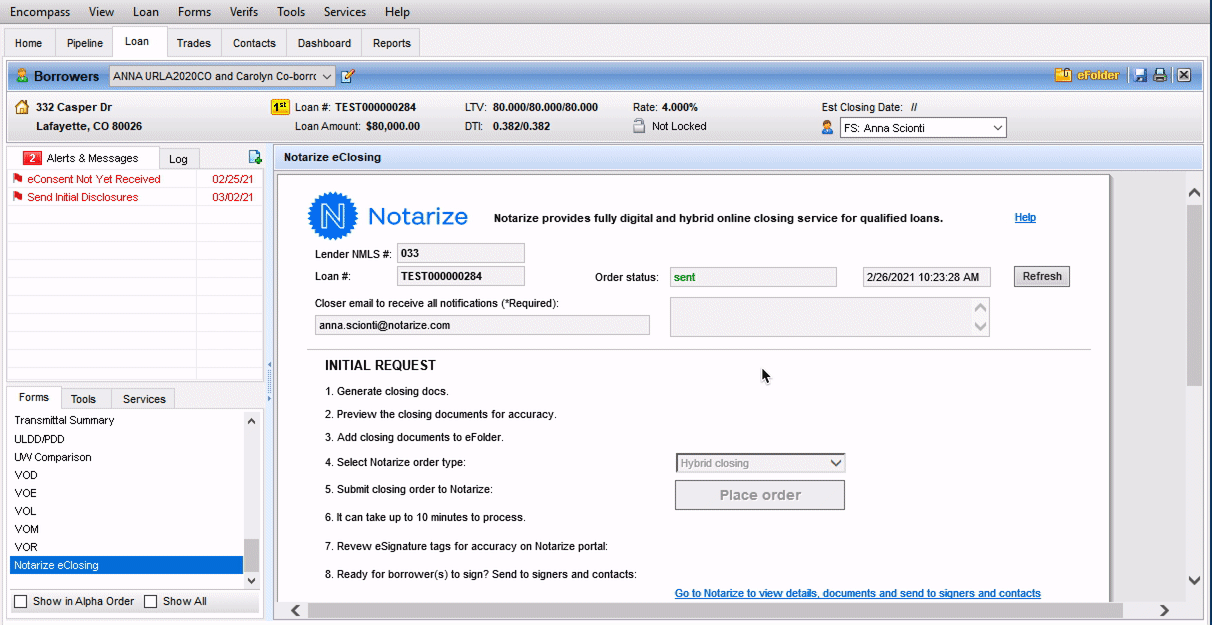The width and height of the screenshot is (1212, 625).
Task: Save the loan with the disk icon
Action: pos(1139,75)
